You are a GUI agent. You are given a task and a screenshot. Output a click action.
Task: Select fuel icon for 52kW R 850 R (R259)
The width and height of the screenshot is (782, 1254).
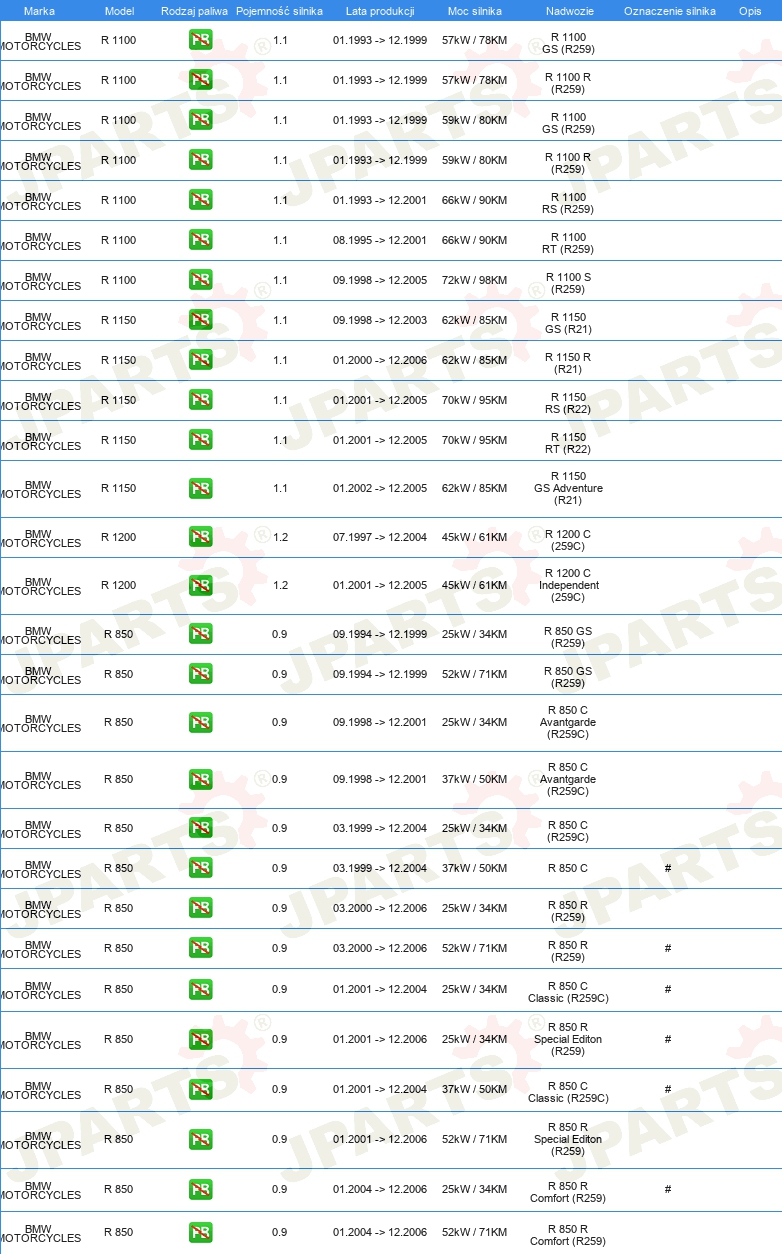(x=201, y=948)
